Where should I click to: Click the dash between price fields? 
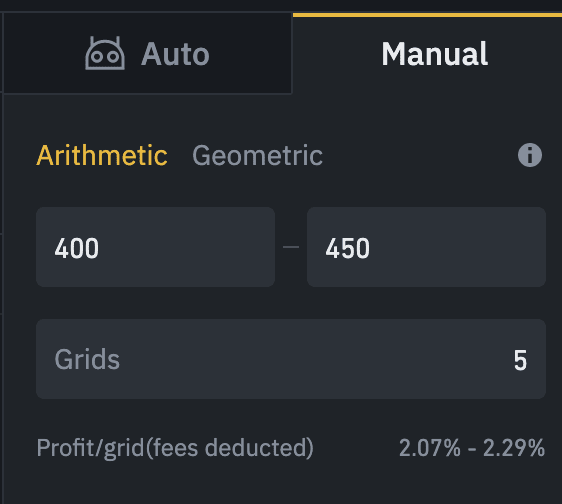tap(291, 247)
